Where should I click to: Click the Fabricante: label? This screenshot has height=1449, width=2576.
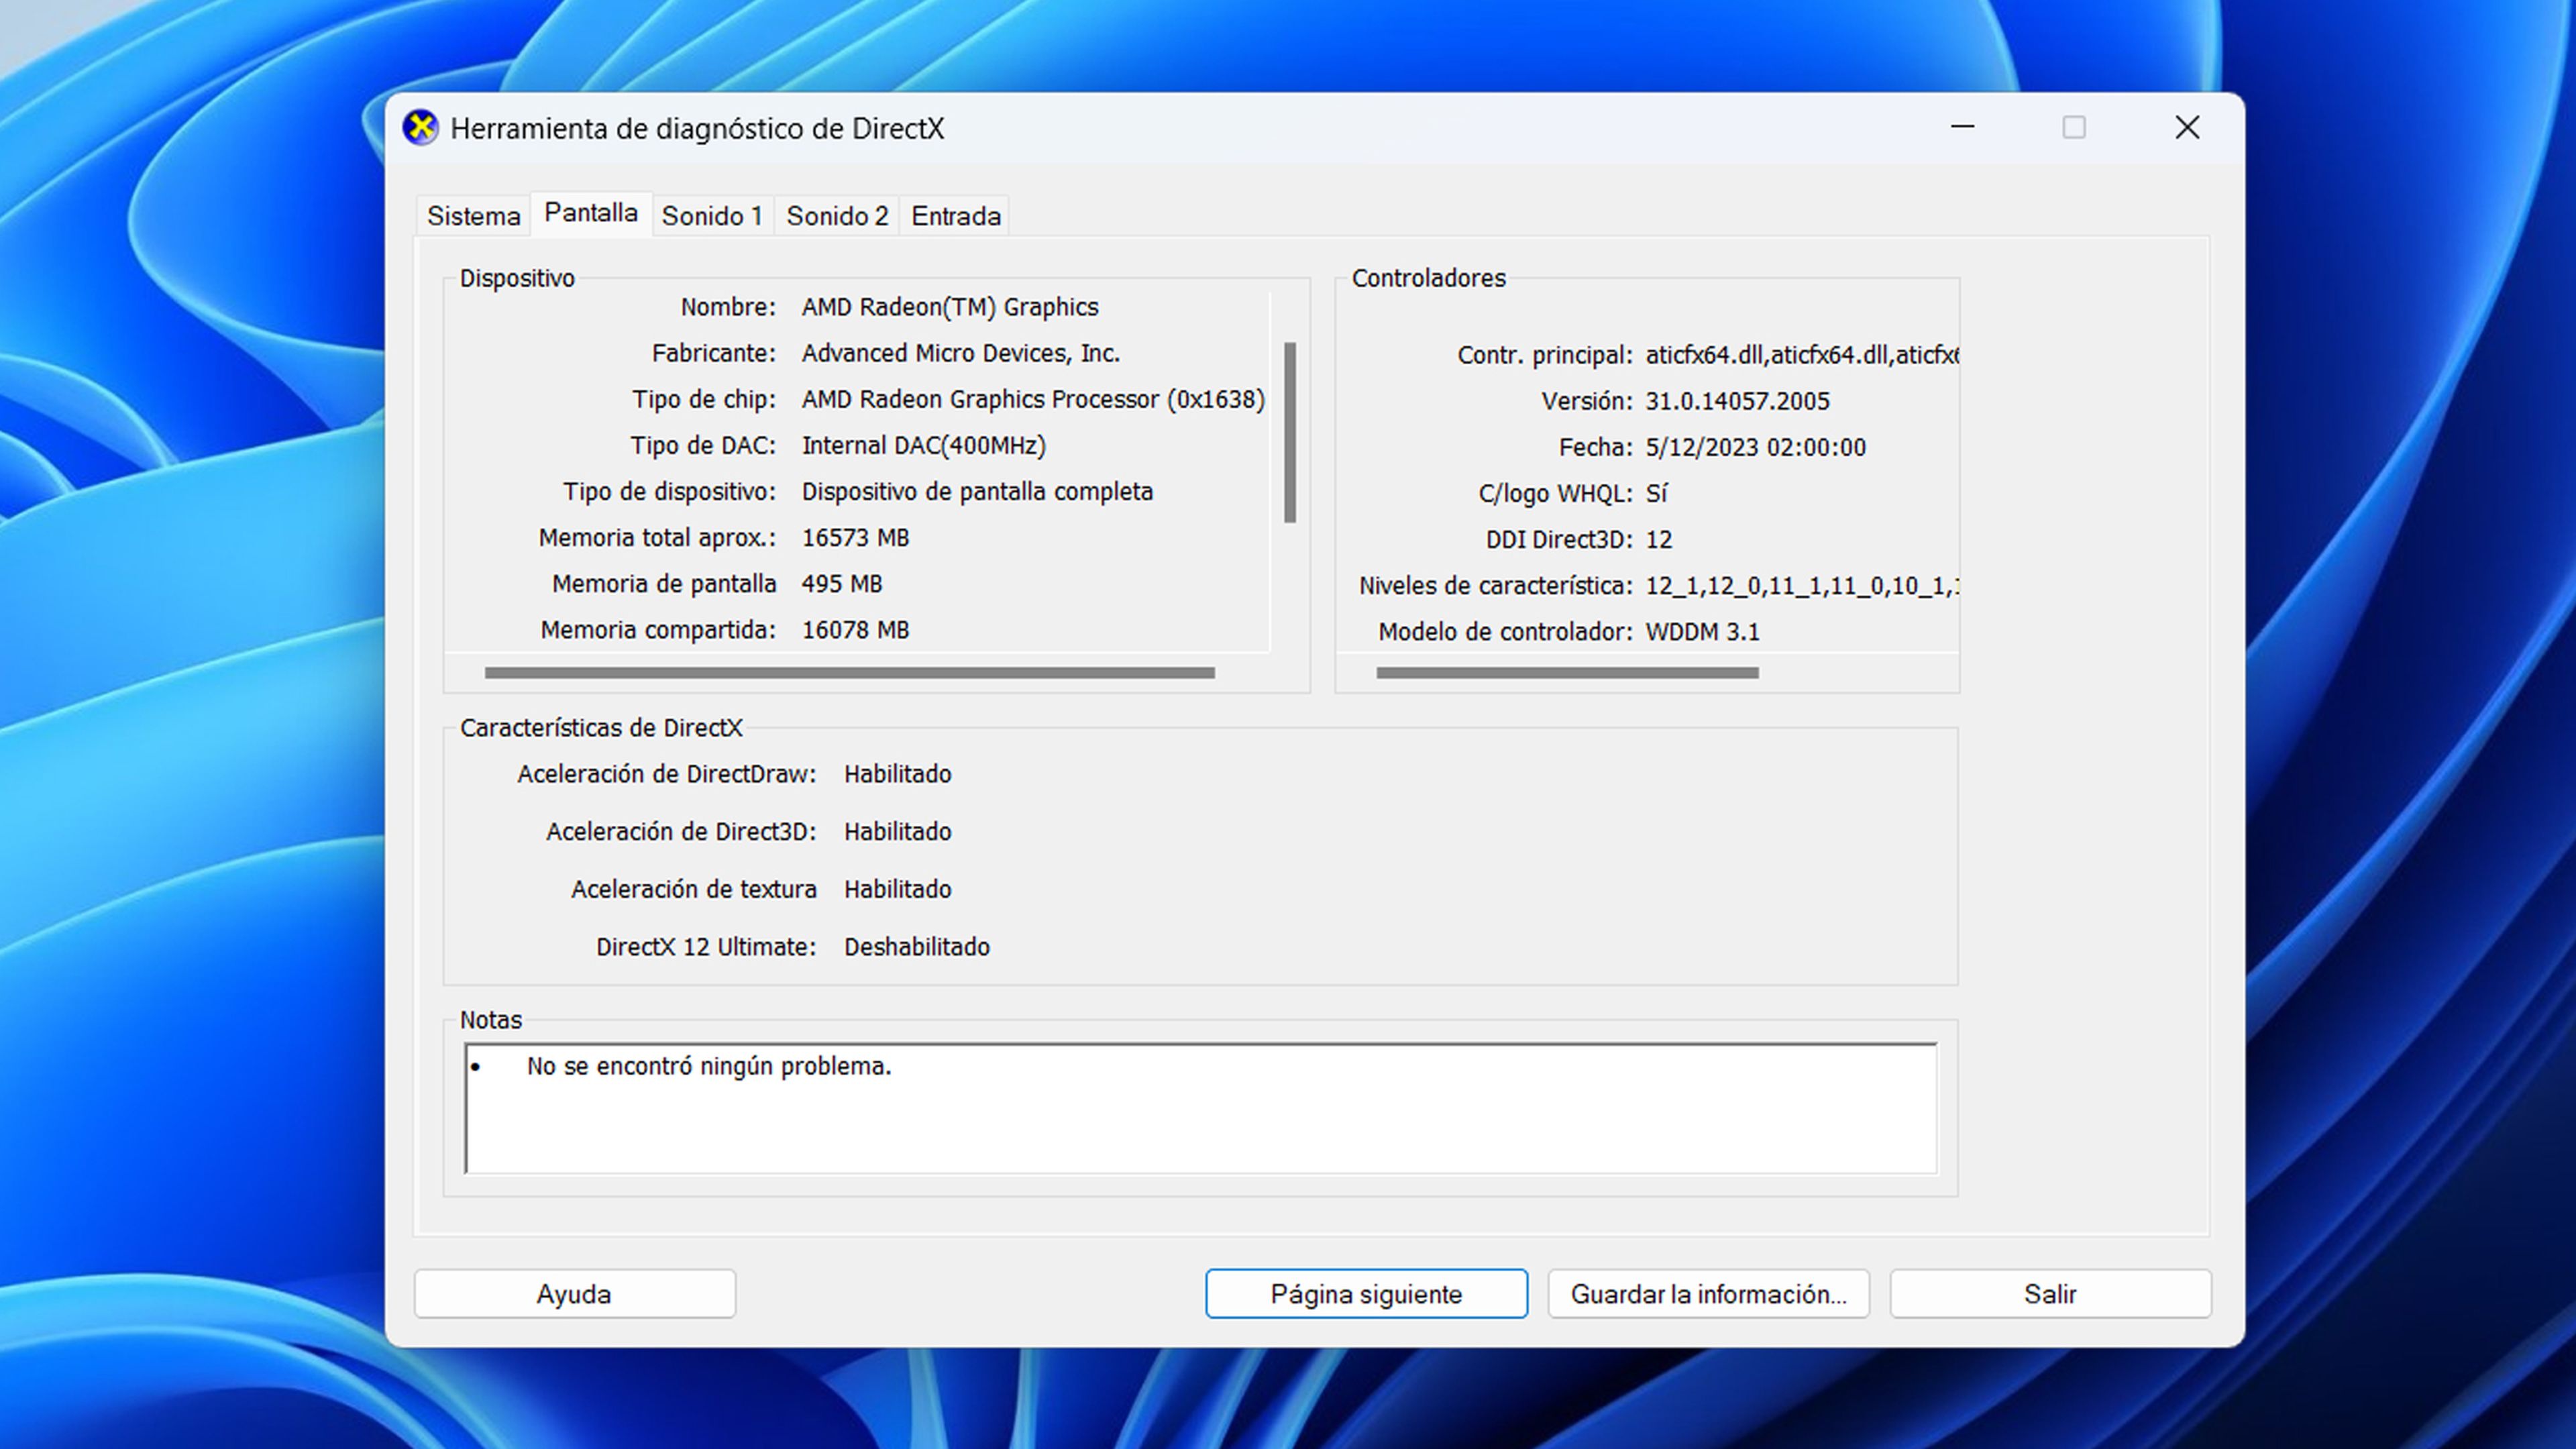(x=713, y=353)
